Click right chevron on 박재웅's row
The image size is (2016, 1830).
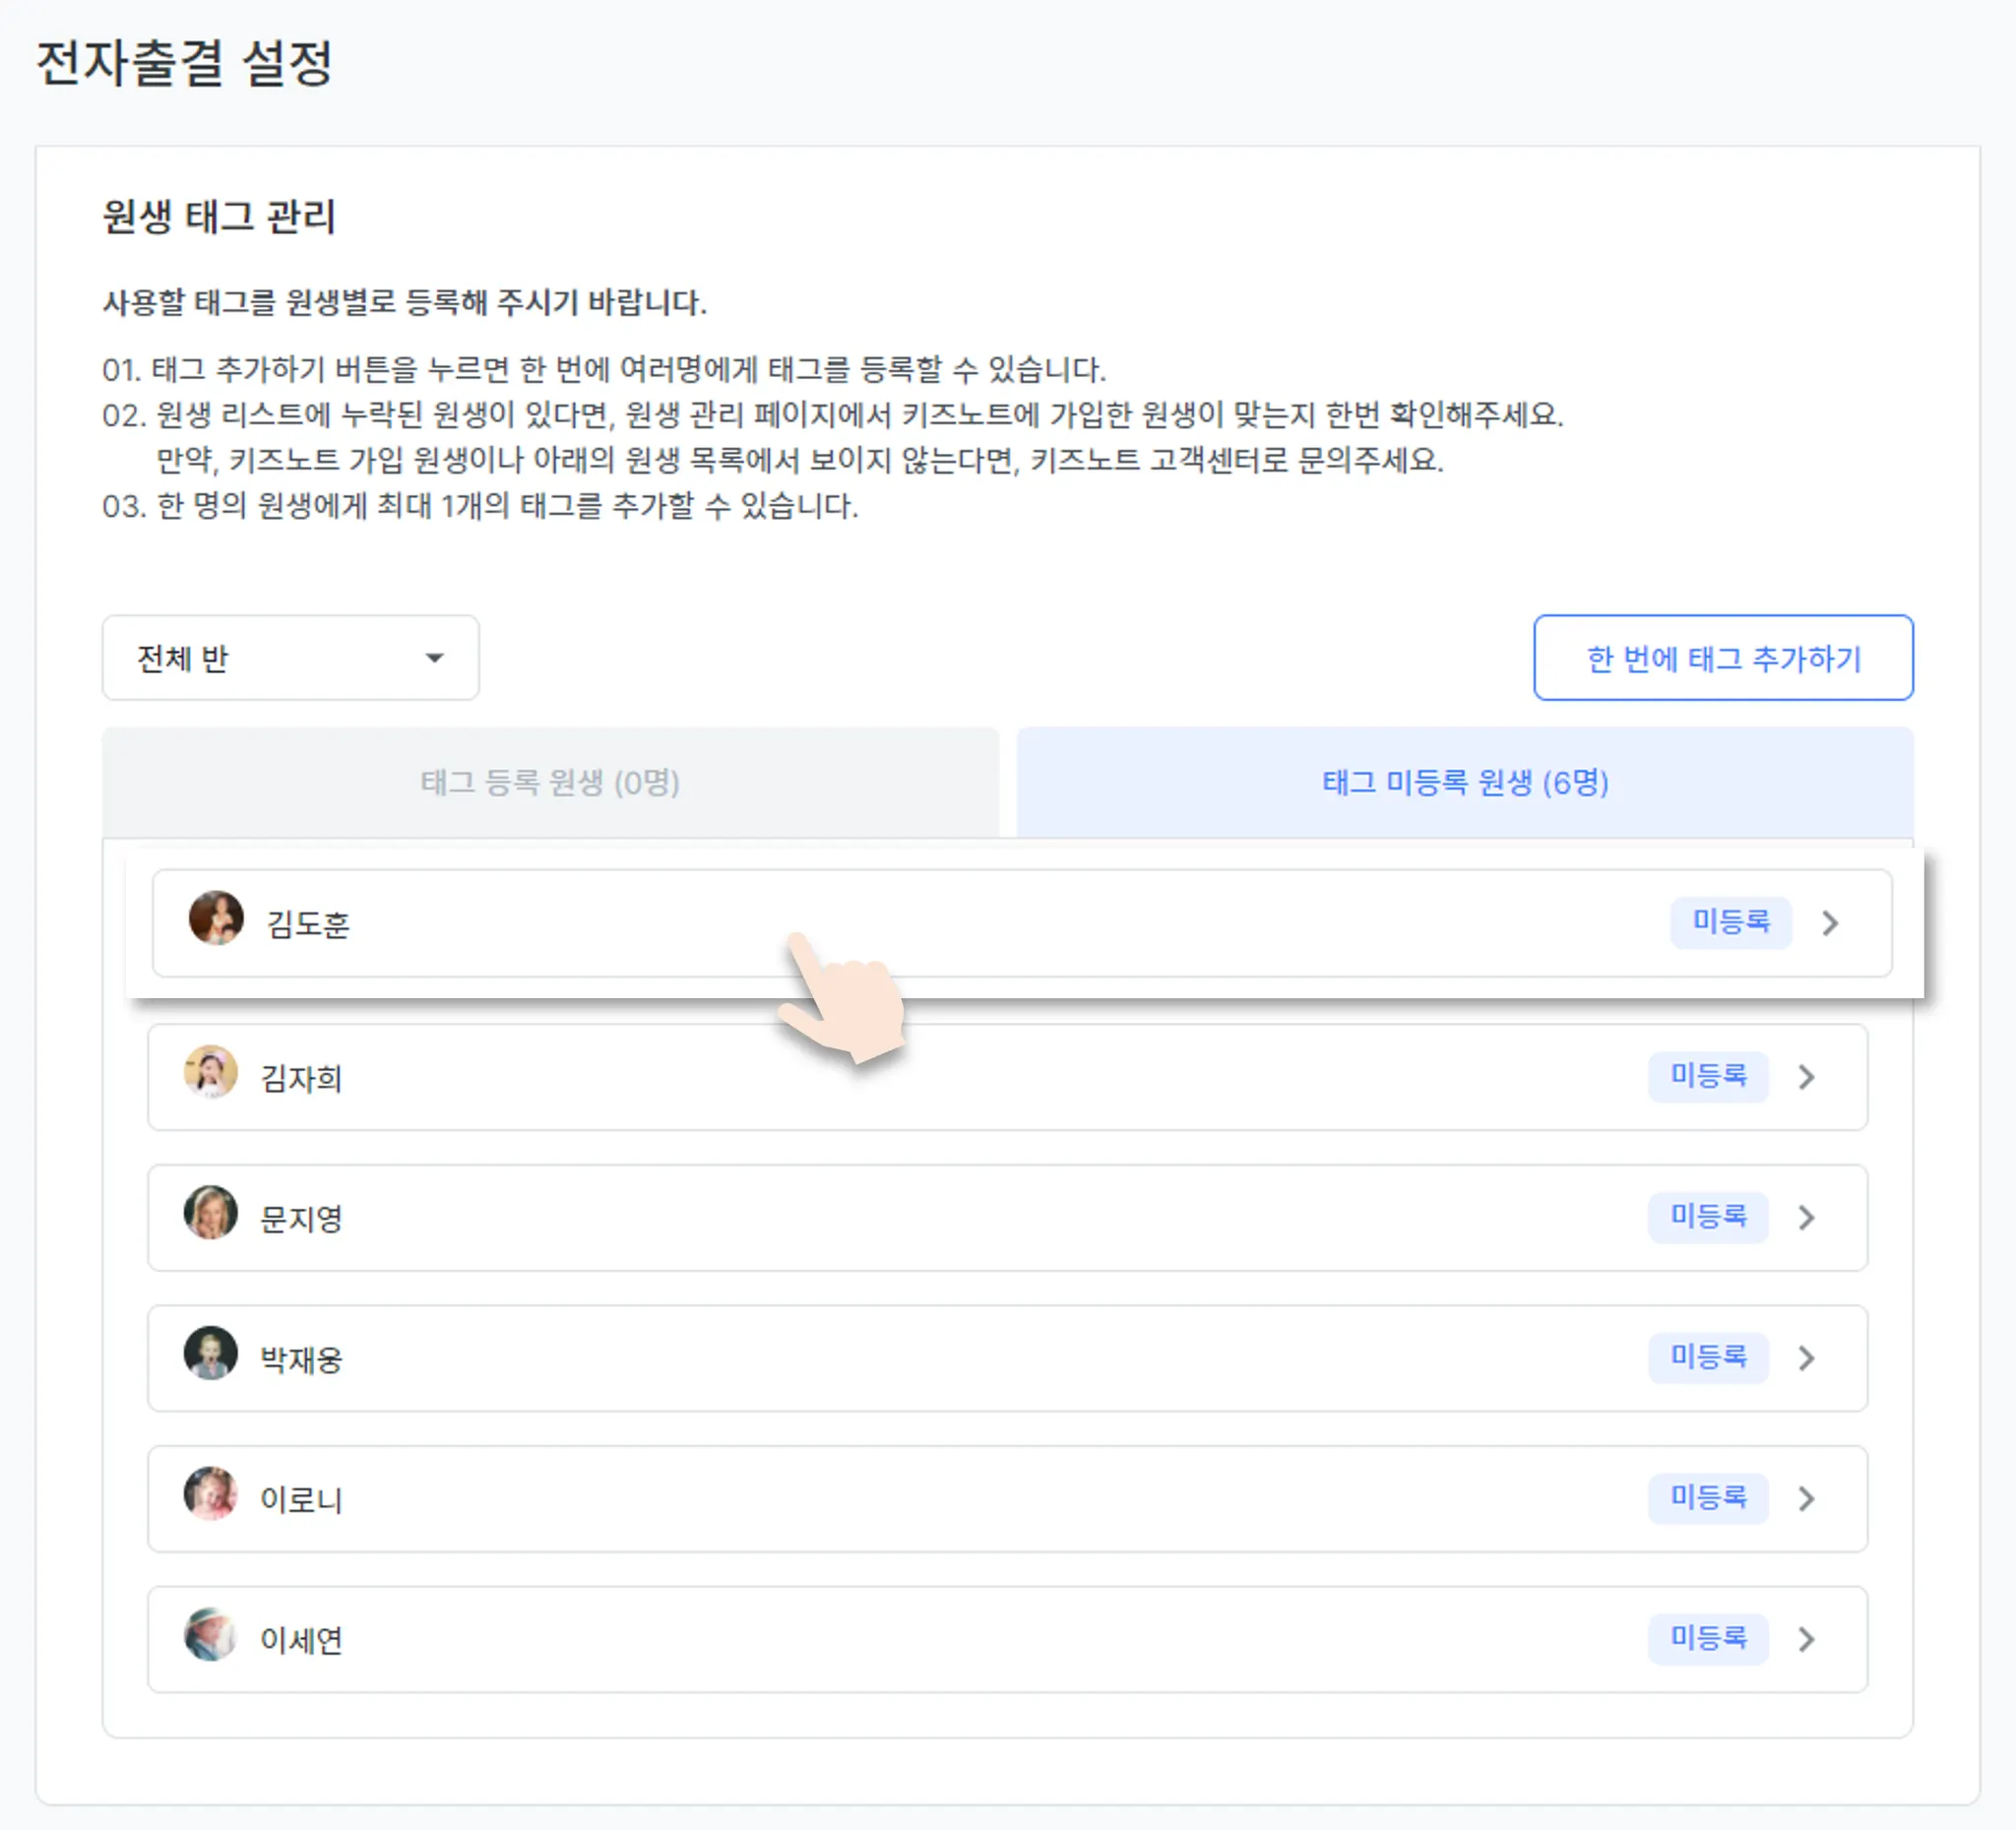pos(1806,1358)
